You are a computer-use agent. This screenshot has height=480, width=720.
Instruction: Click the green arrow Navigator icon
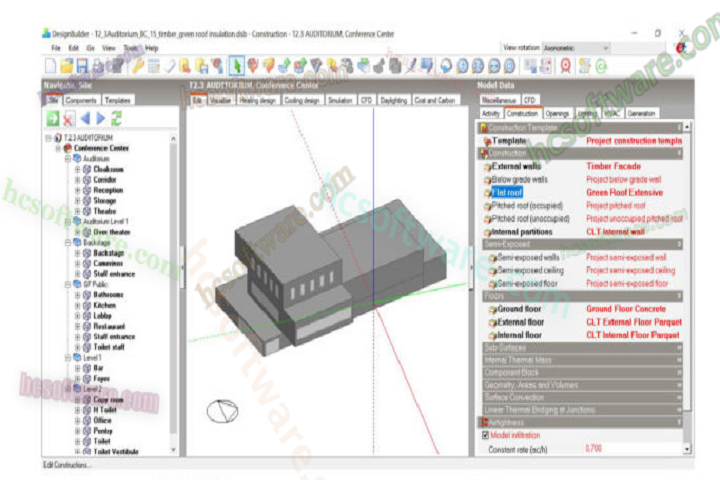53,119
